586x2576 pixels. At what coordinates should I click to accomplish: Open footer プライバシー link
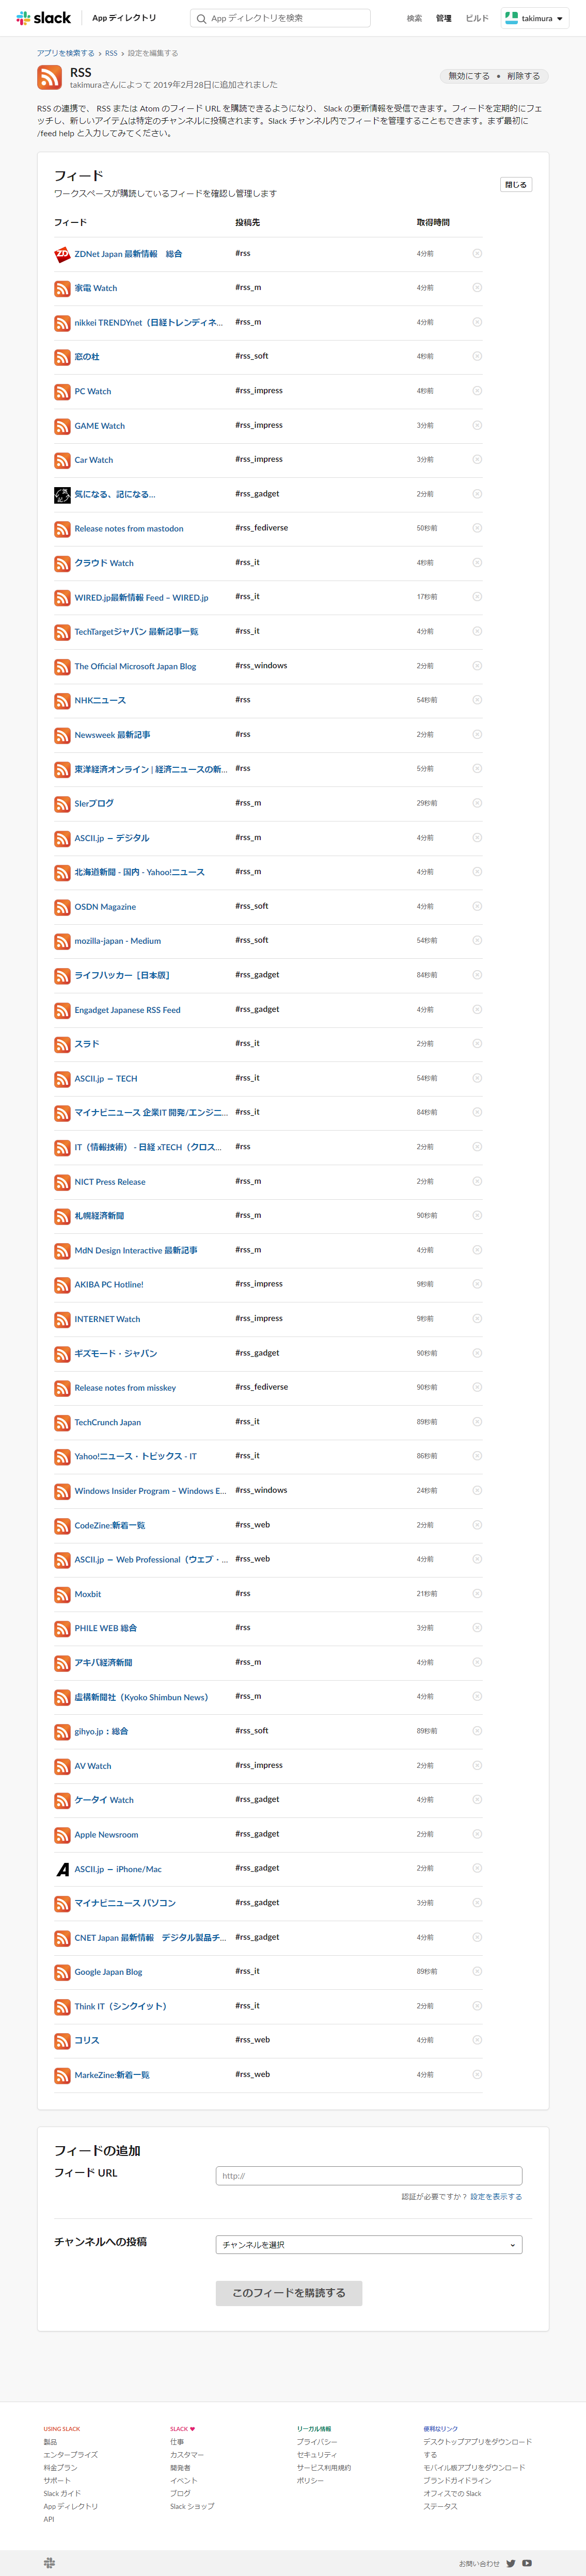point(317,2441)
